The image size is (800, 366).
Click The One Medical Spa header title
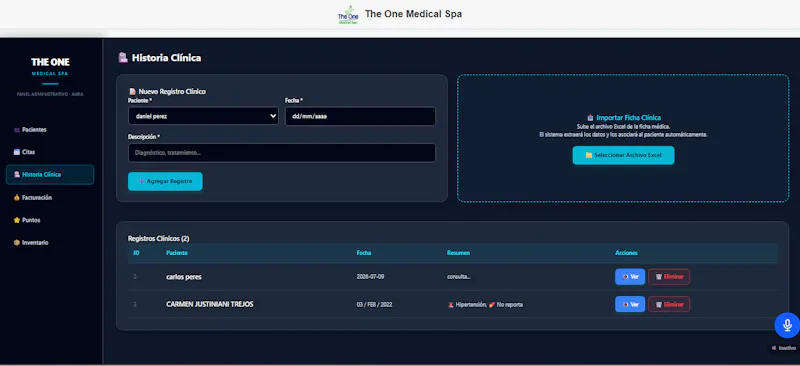coord(413,14)
